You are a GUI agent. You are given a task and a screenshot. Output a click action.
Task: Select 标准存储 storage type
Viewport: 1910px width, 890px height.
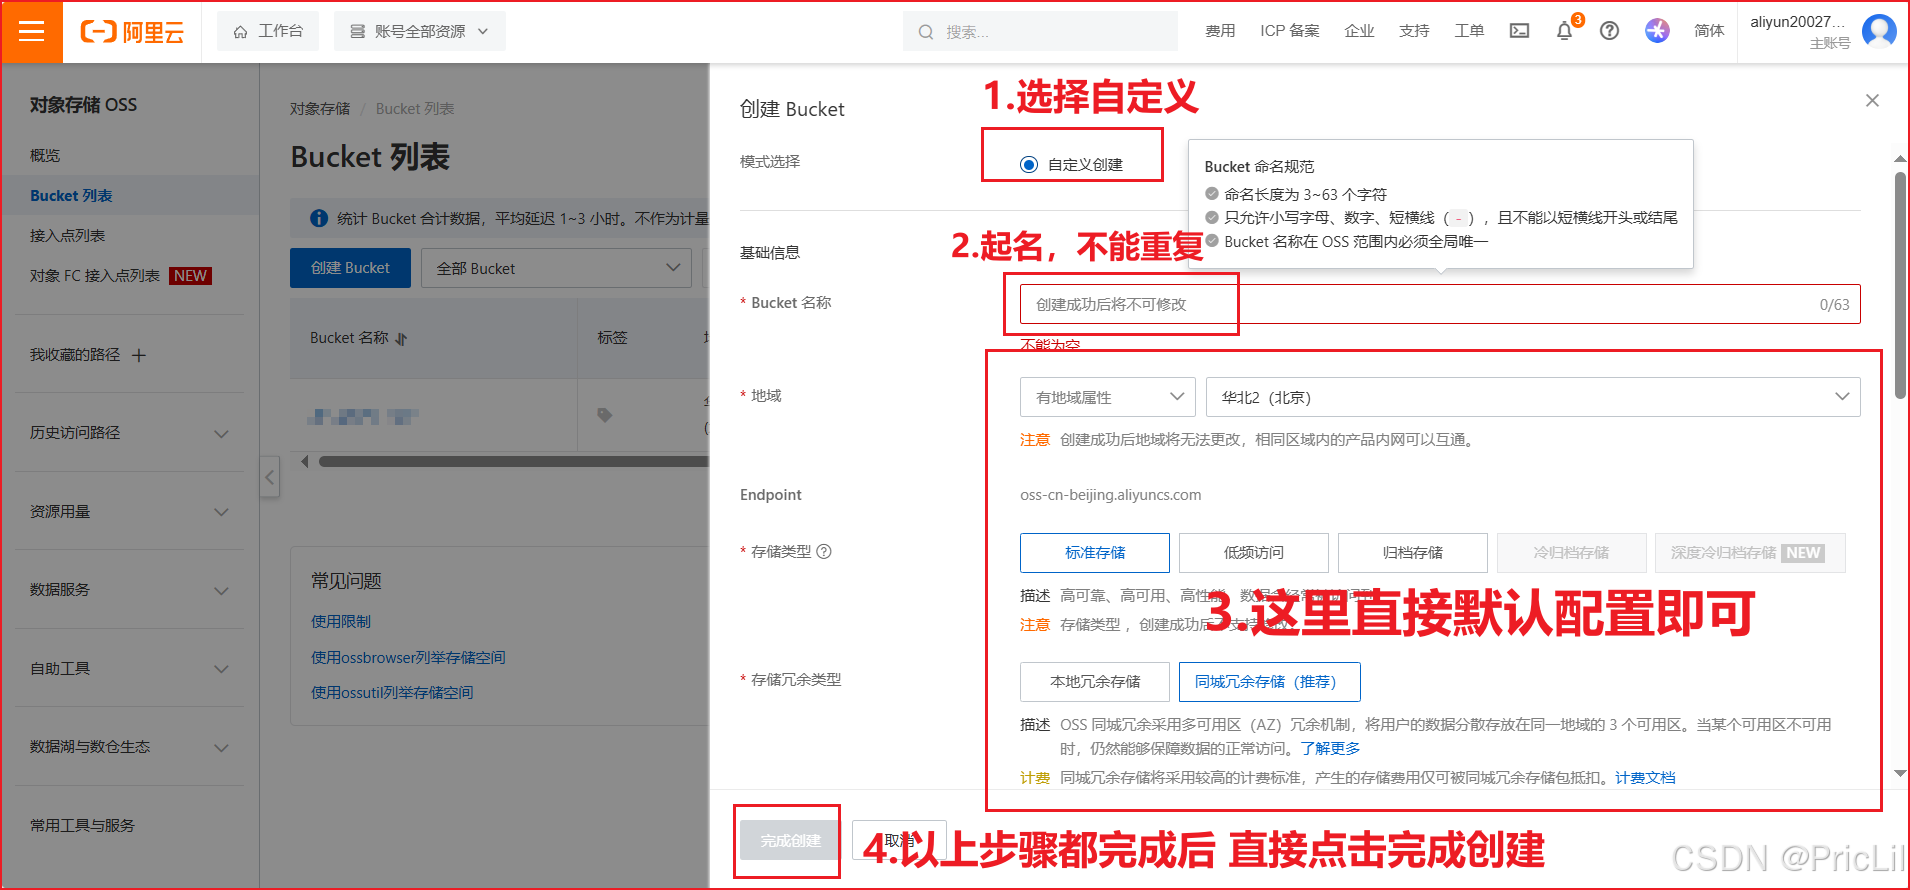tap(1095, 552)
